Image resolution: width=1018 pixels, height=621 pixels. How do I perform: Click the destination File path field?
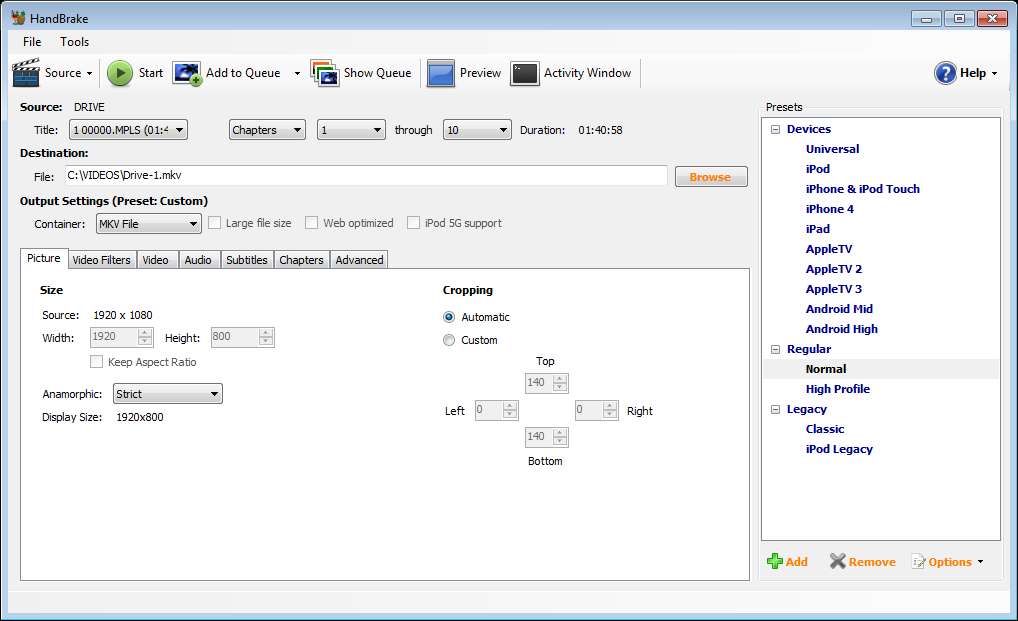[x=365, y=176]
